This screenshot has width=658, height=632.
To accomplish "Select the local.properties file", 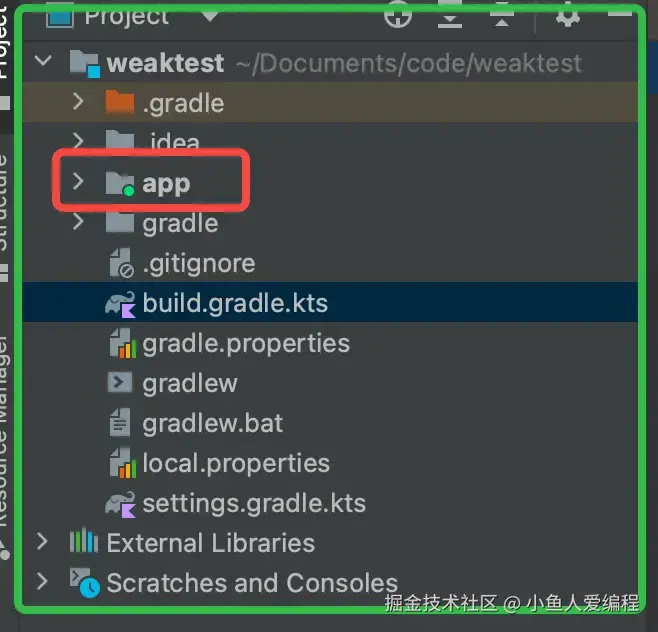I will (235, 463).
